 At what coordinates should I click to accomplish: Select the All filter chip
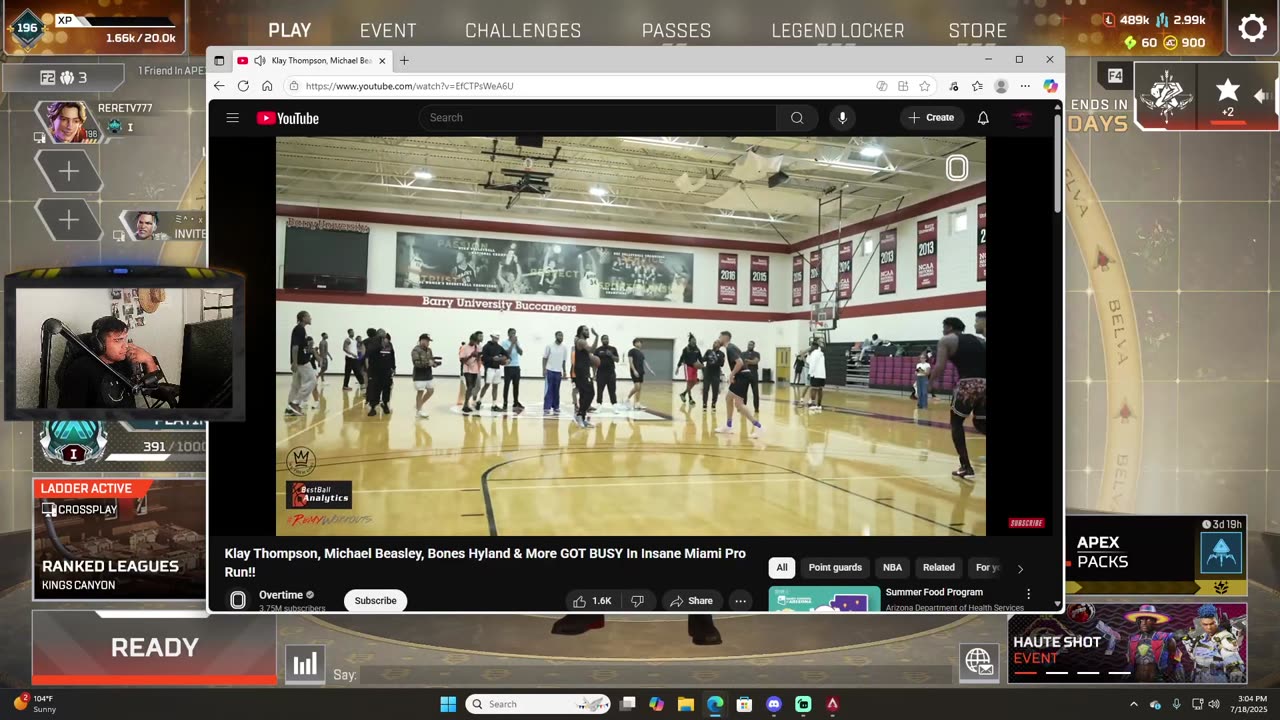click(x=782, y=568)
